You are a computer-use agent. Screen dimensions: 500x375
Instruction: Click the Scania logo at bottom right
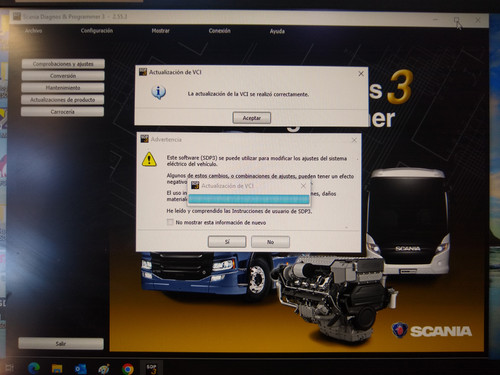(x=432, y=331)
